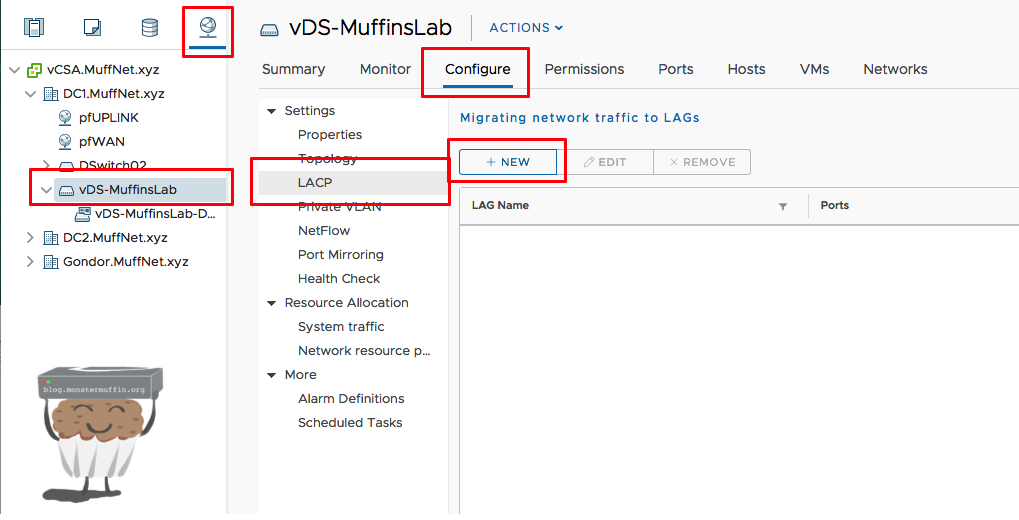Open the Storage inventory icon
The image size is (1019, 520).
pyautogui.click(x=149, y=27)
